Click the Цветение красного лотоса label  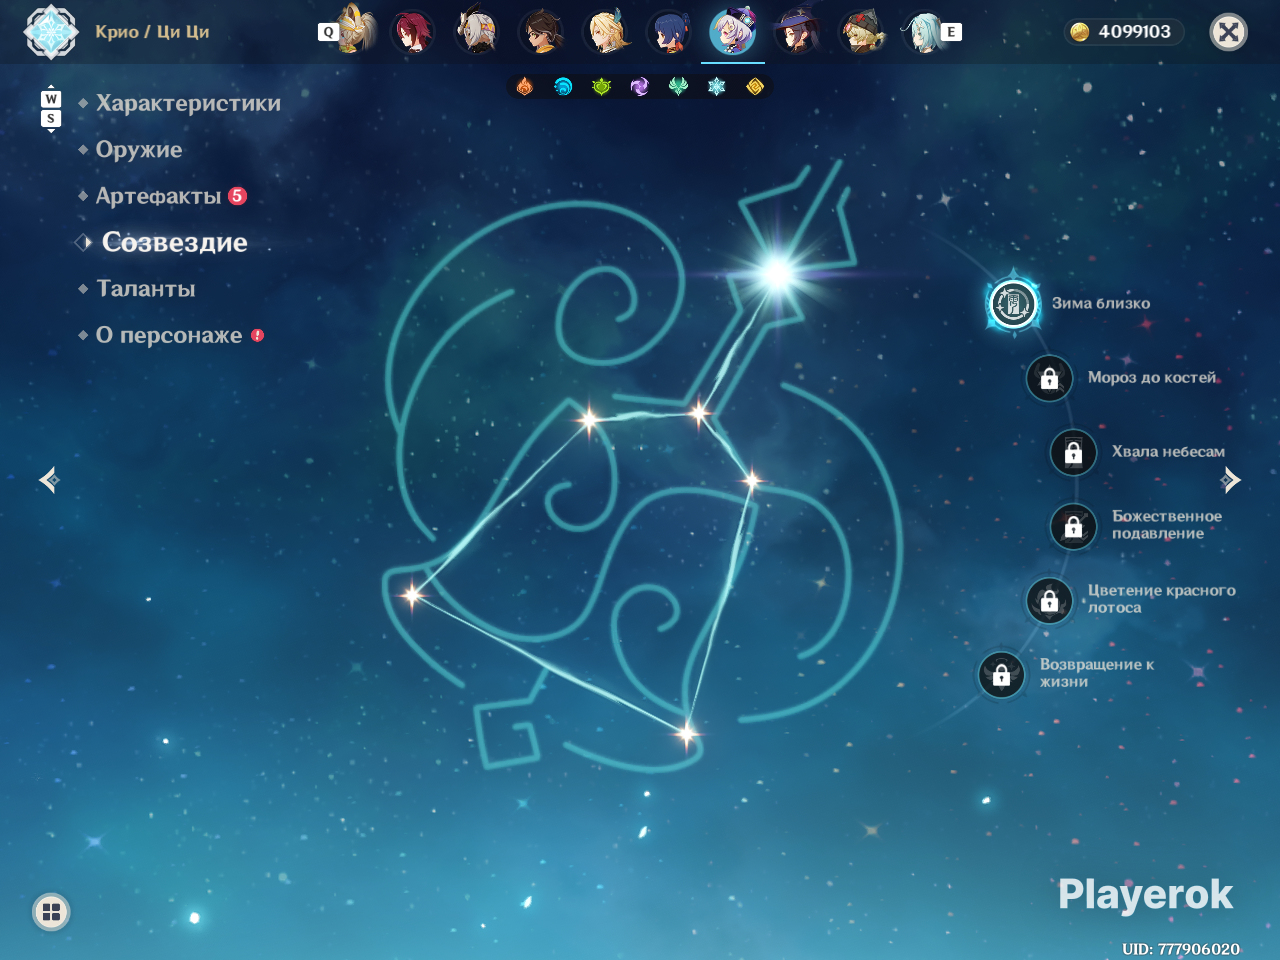pos(1162,599)
